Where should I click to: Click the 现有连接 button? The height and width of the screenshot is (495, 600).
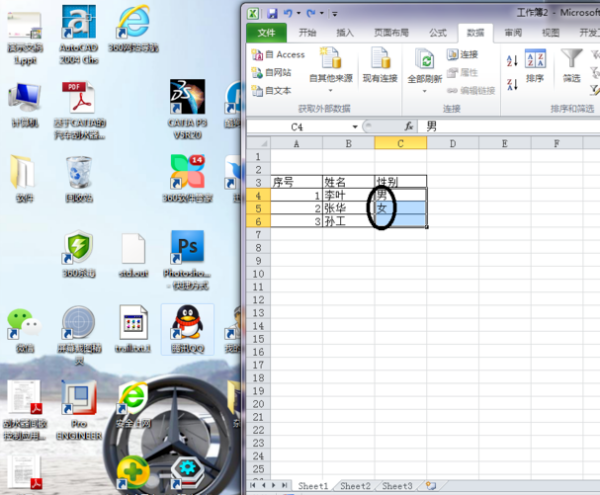[x=380, y=65]
